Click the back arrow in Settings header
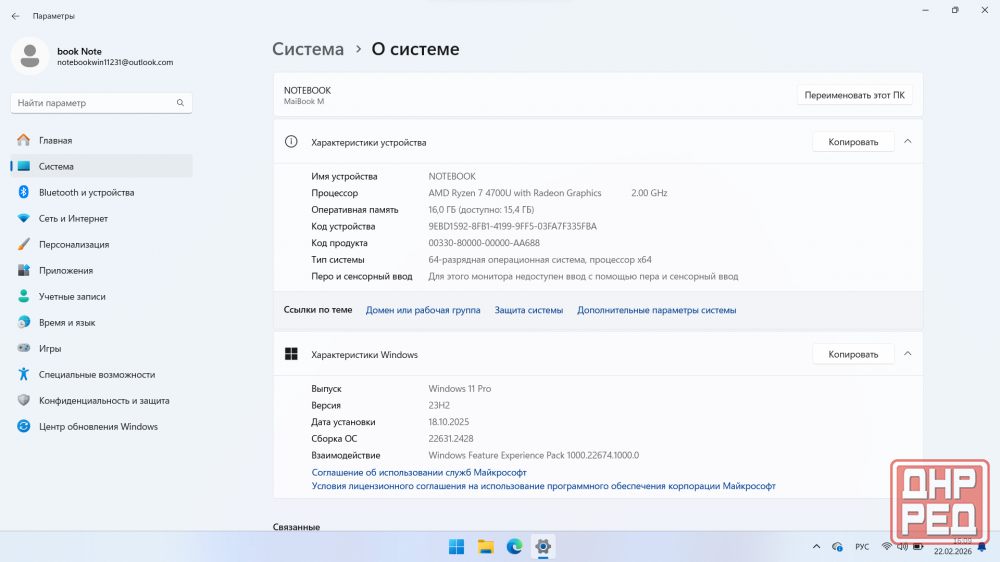 pos(15,16)
